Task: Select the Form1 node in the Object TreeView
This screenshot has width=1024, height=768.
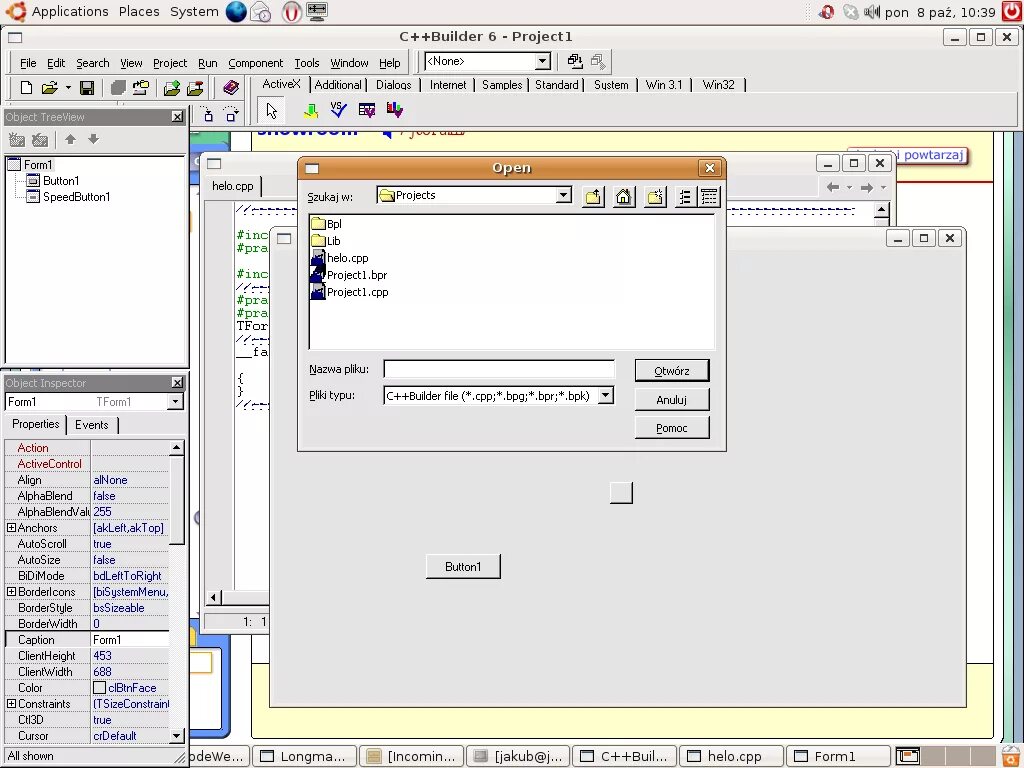Action: click(38, 165)
